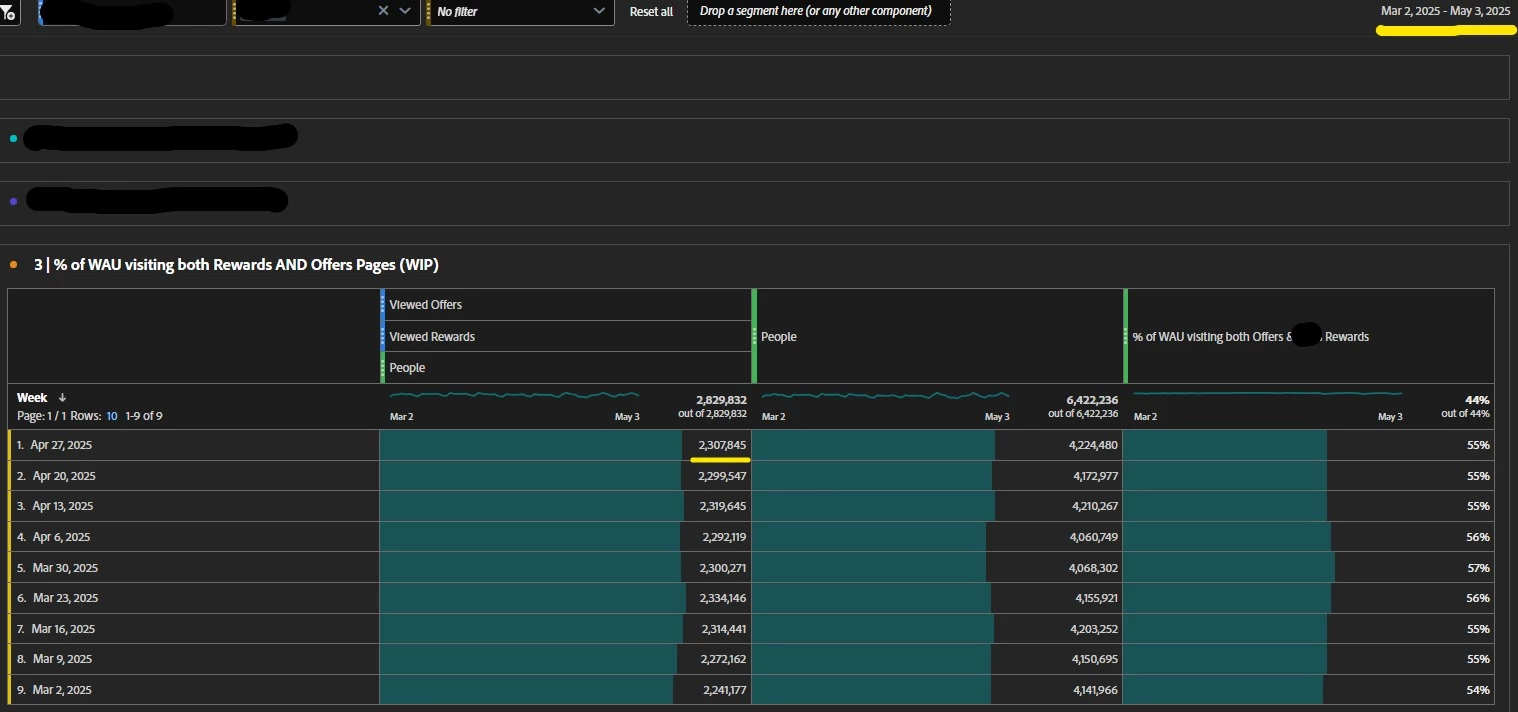Select the Mar 9, 2025 week row

194,659
